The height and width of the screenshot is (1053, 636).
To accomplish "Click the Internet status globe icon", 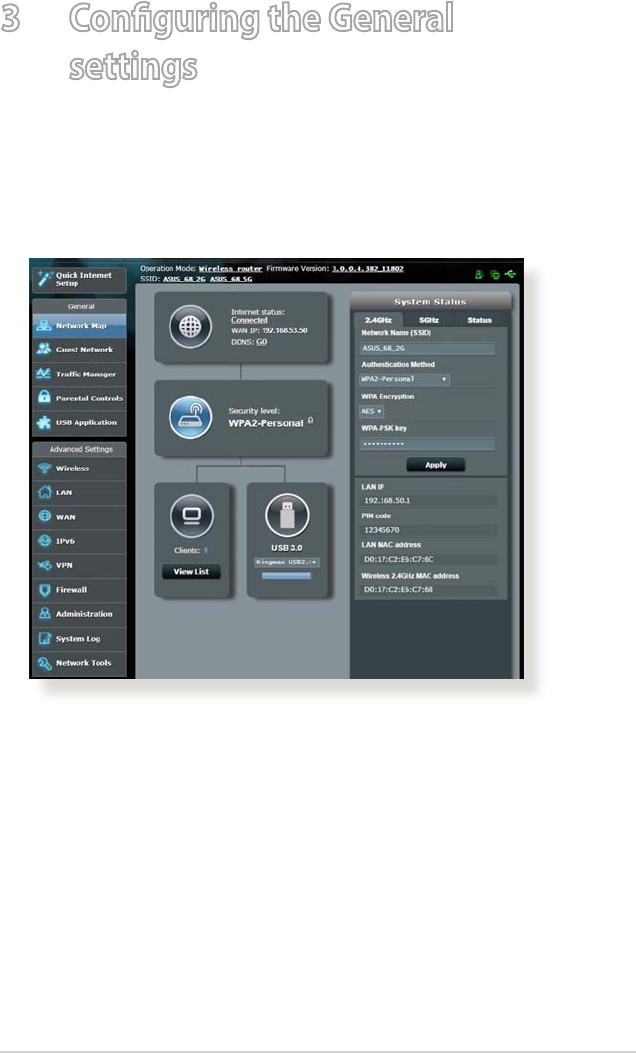I will coord(191,327).
